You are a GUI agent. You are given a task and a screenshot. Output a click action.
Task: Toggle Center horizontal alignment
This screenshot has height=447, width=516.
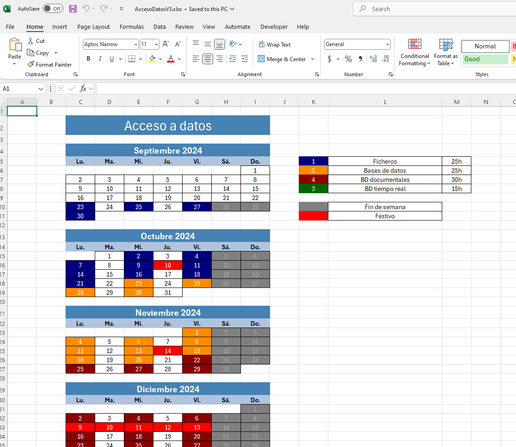(x=207, y=59)
